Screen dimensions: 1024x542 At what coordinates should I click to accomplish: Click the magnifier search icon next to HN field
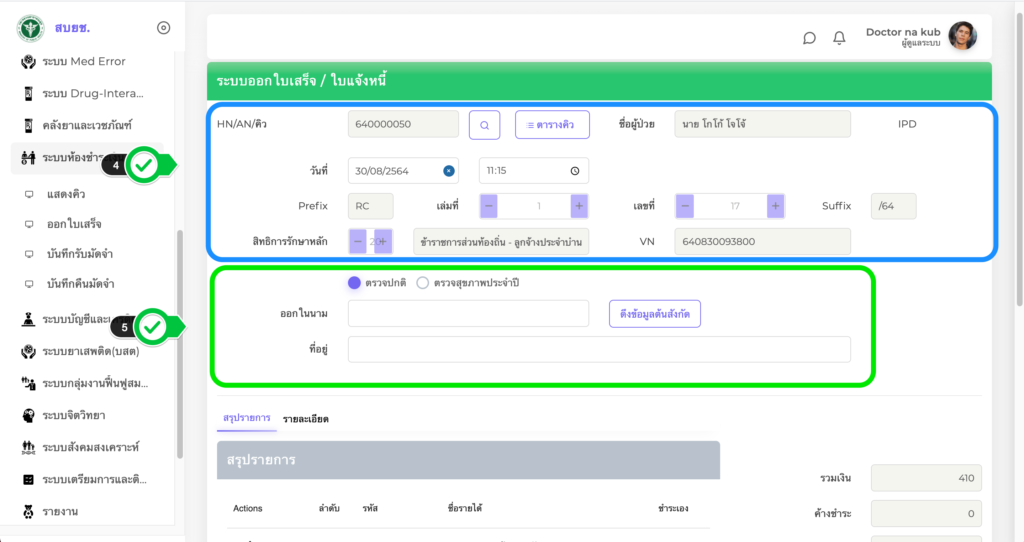point(484,125)
